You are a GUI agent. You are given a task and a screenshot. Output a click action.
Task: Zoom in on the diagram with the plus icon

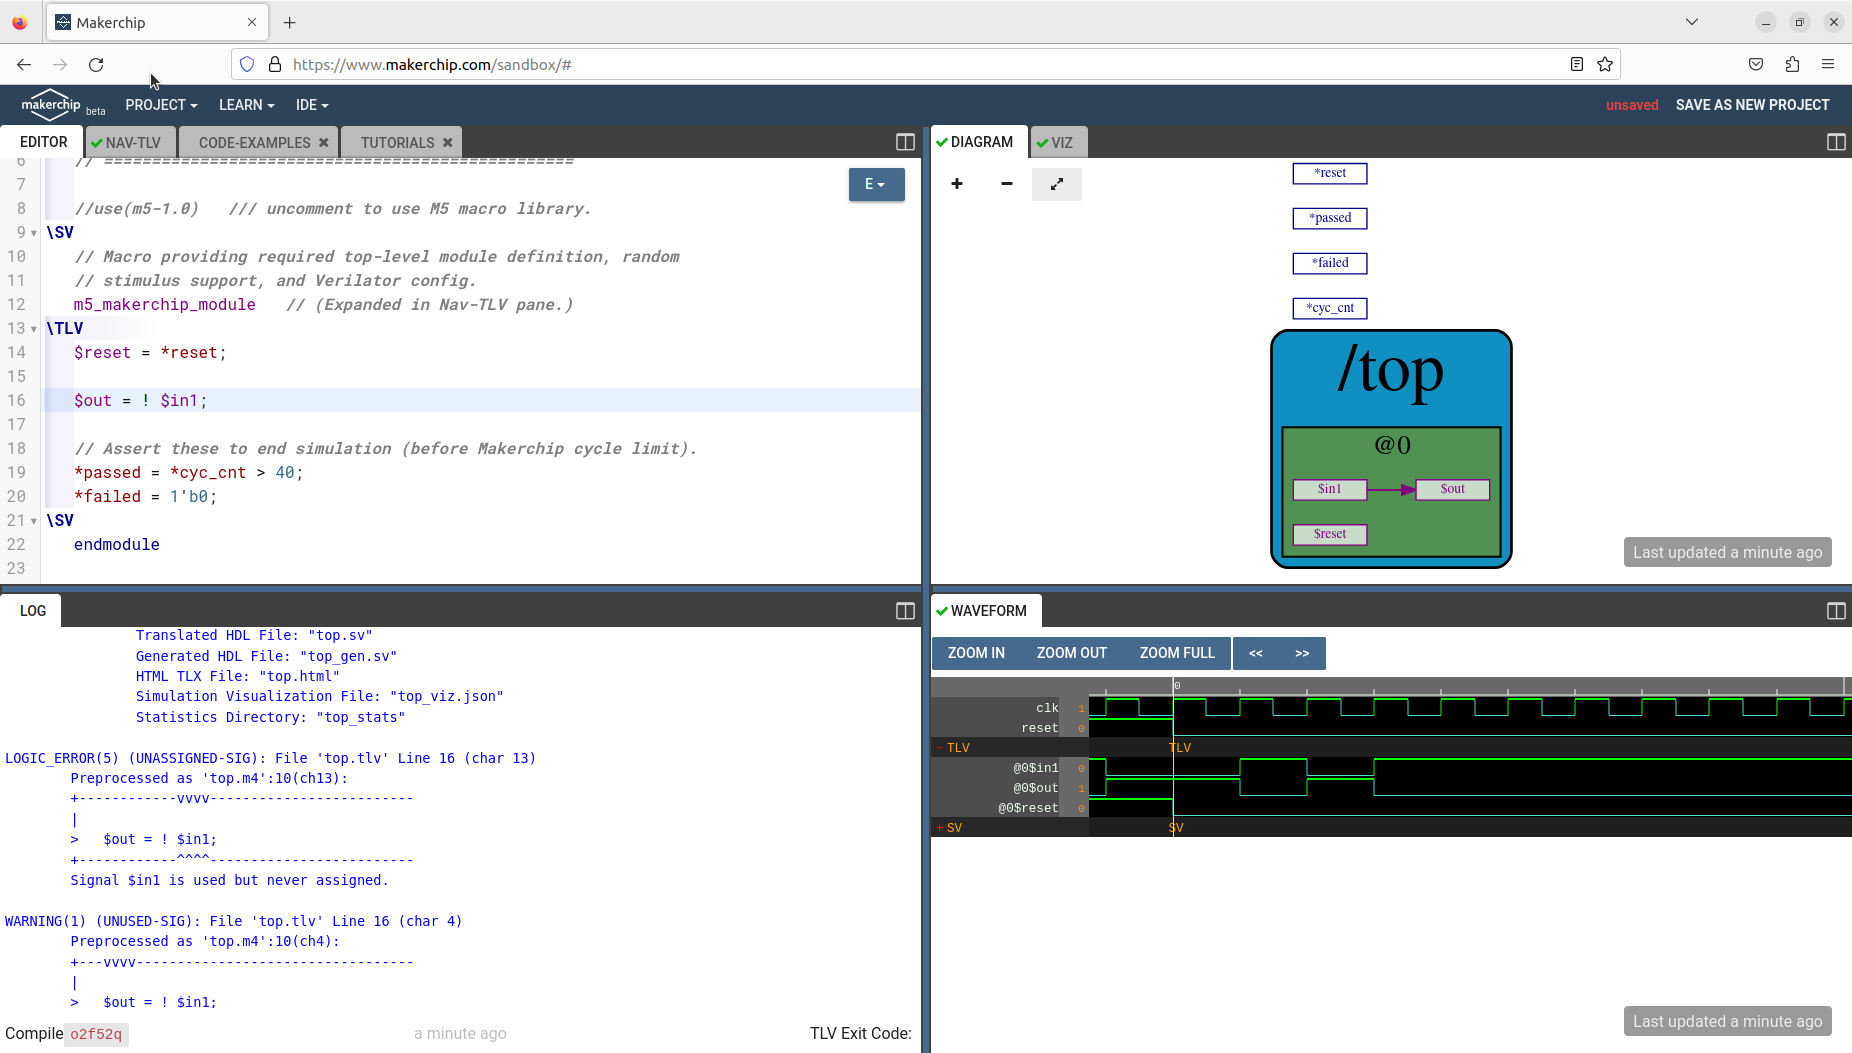[x=957, y=184]
